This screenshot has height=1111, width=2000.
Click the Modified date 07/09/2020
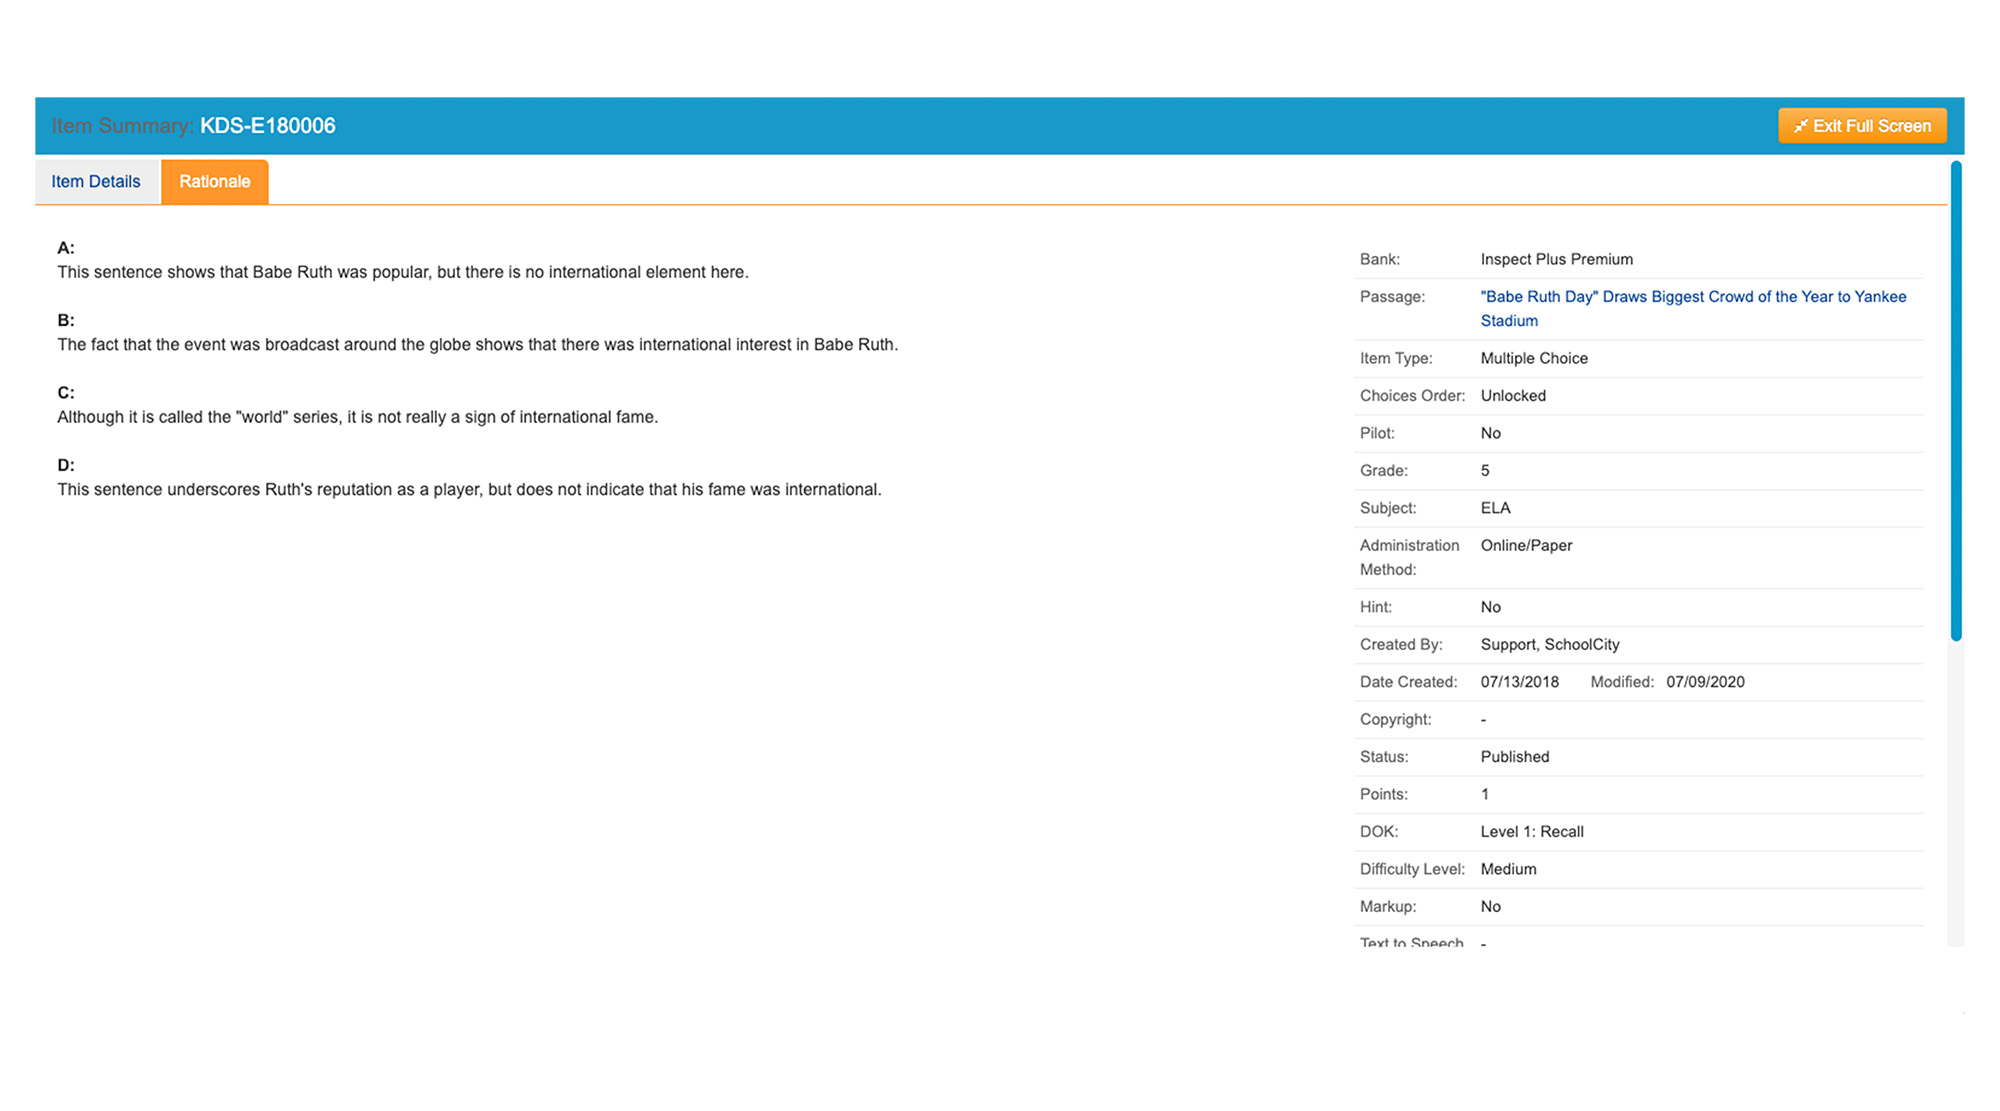pyautogui.click(x=1705, y=682)
